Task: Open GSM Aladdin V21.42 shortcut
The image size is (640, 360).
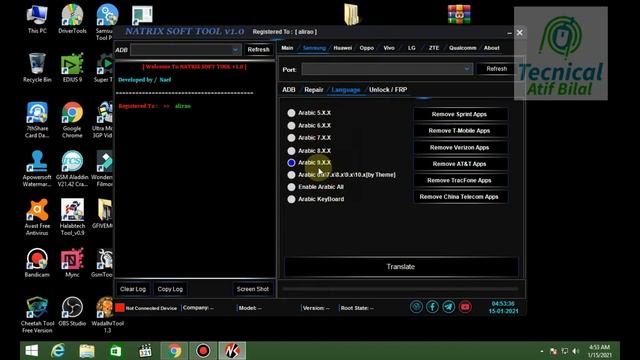Action: pos(72,169)
